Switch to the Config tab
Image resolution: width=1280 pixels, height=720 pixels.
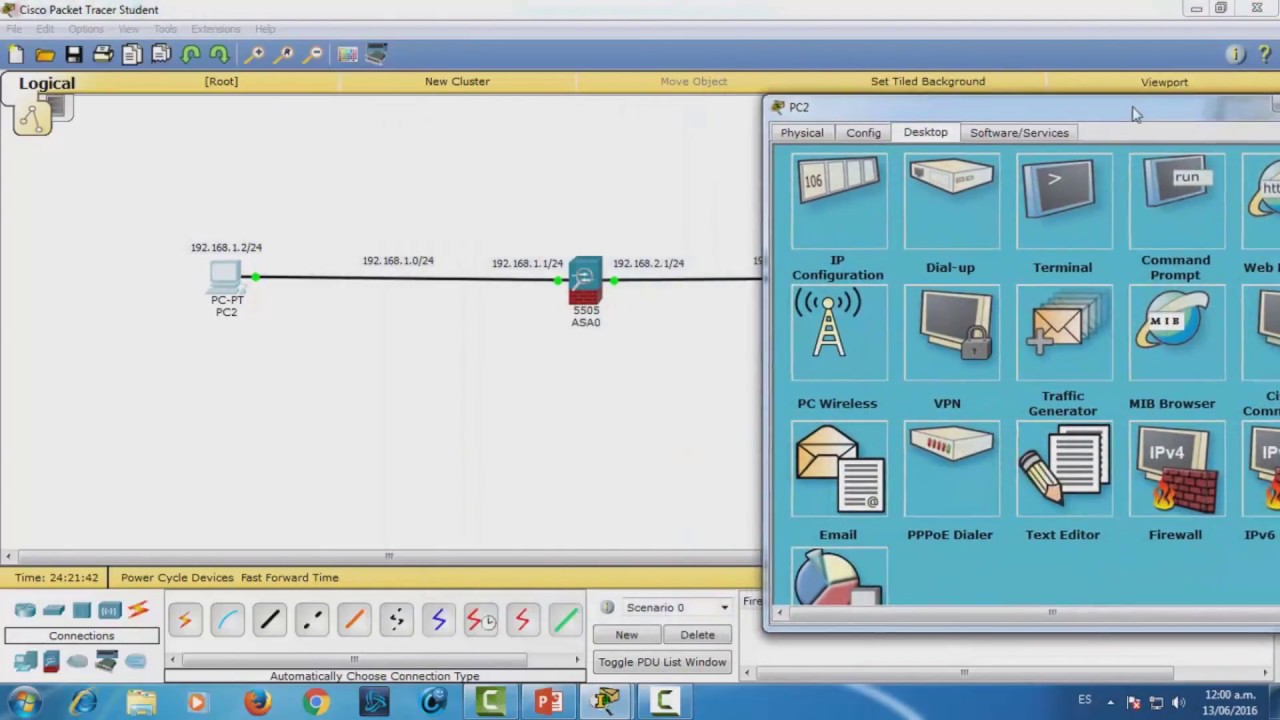(863, 132)
